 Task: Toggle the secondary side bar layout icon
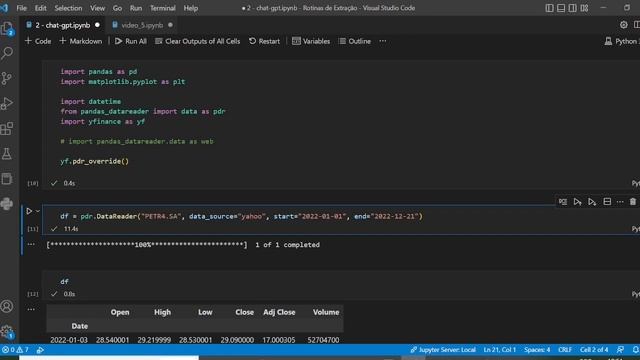pyautogui.click(x=572, y=8)
